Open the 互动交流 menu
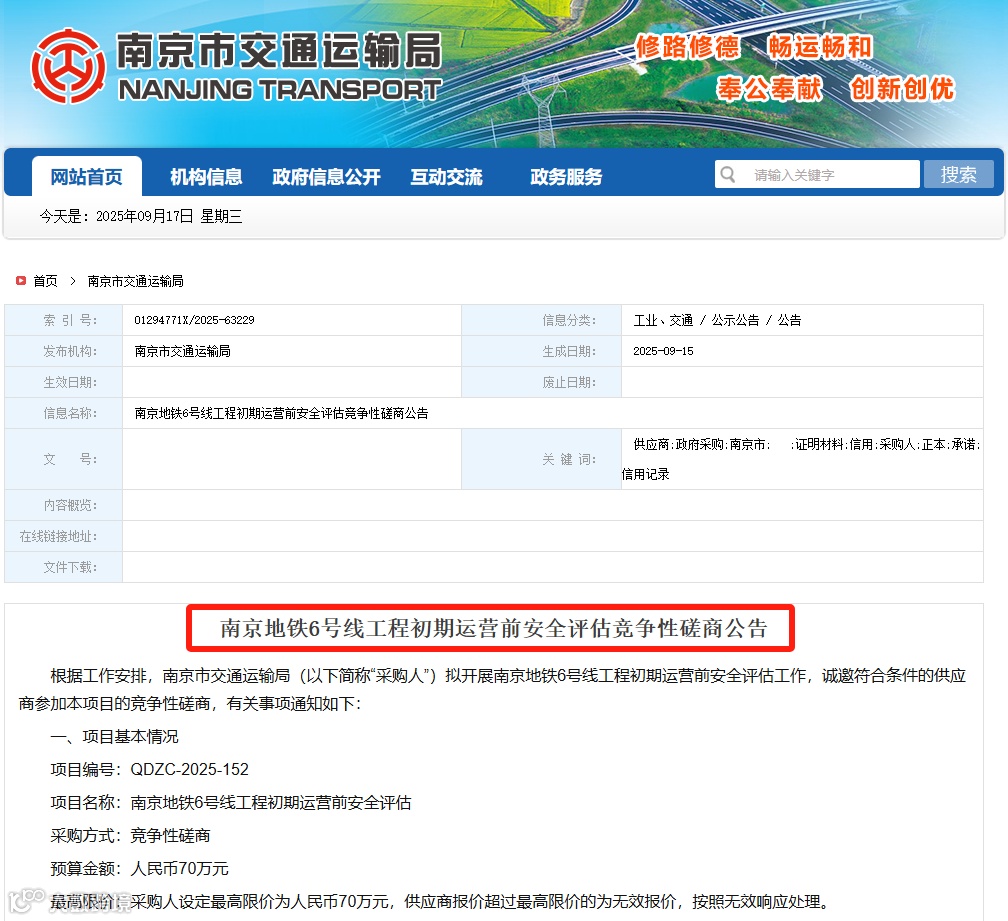This screenshot has height=921, width=1008. click(447, 176)
